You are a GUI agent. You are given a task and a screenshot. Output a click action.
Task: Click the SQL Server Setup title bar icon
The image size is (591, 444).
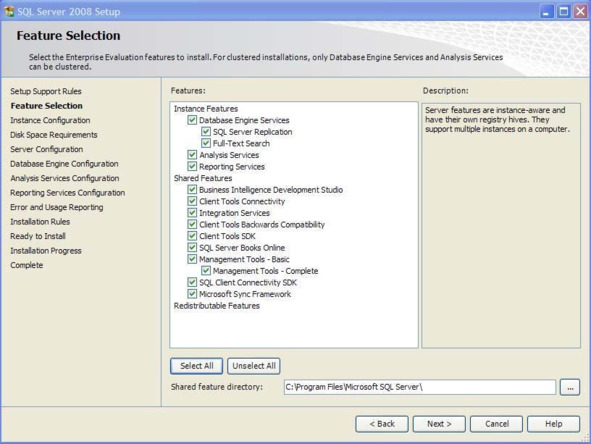click(9, 11)
